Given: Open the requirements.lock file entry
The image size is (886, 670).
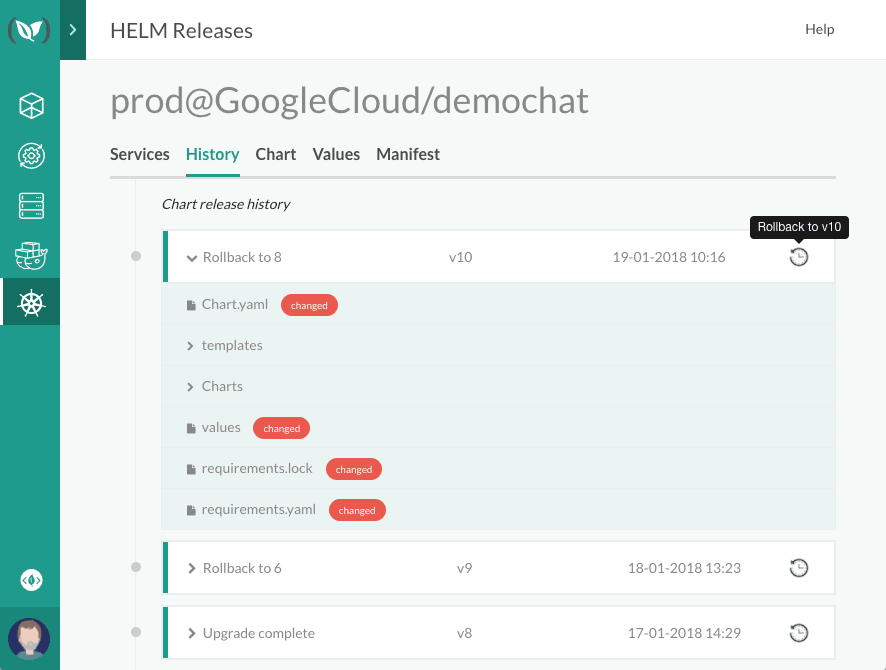Looking at the screenshot, I should pyautogui.click(x=256, y=468).
